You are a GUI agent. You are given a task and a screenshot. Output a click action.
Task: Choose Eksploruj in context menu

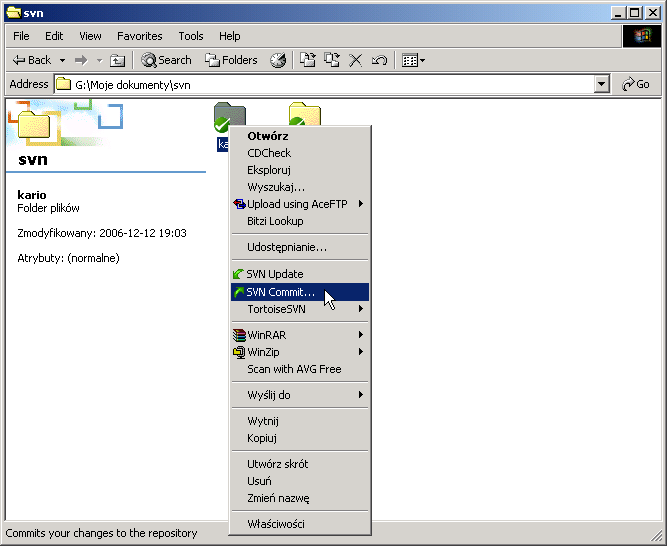pos(300,170)
